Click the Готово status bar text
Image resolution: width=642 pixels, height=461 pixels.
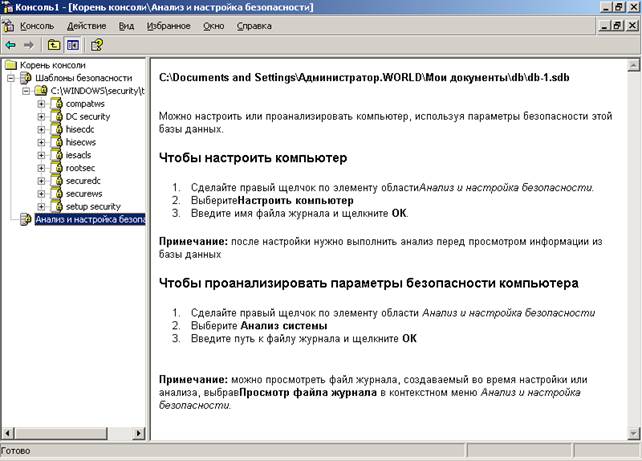pyautogui.click(x=16, y=451)
